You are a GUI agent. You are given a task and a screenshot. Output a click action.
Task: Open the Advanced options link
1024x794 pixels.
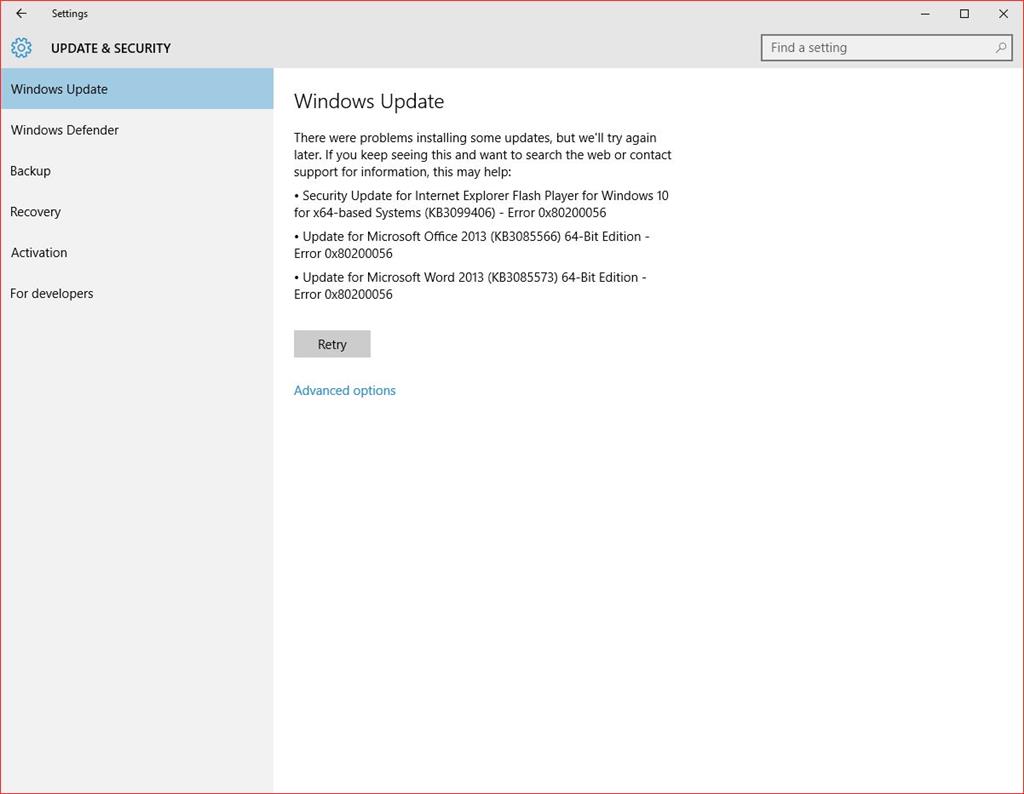pyautogui.click(x=345, y=390)
